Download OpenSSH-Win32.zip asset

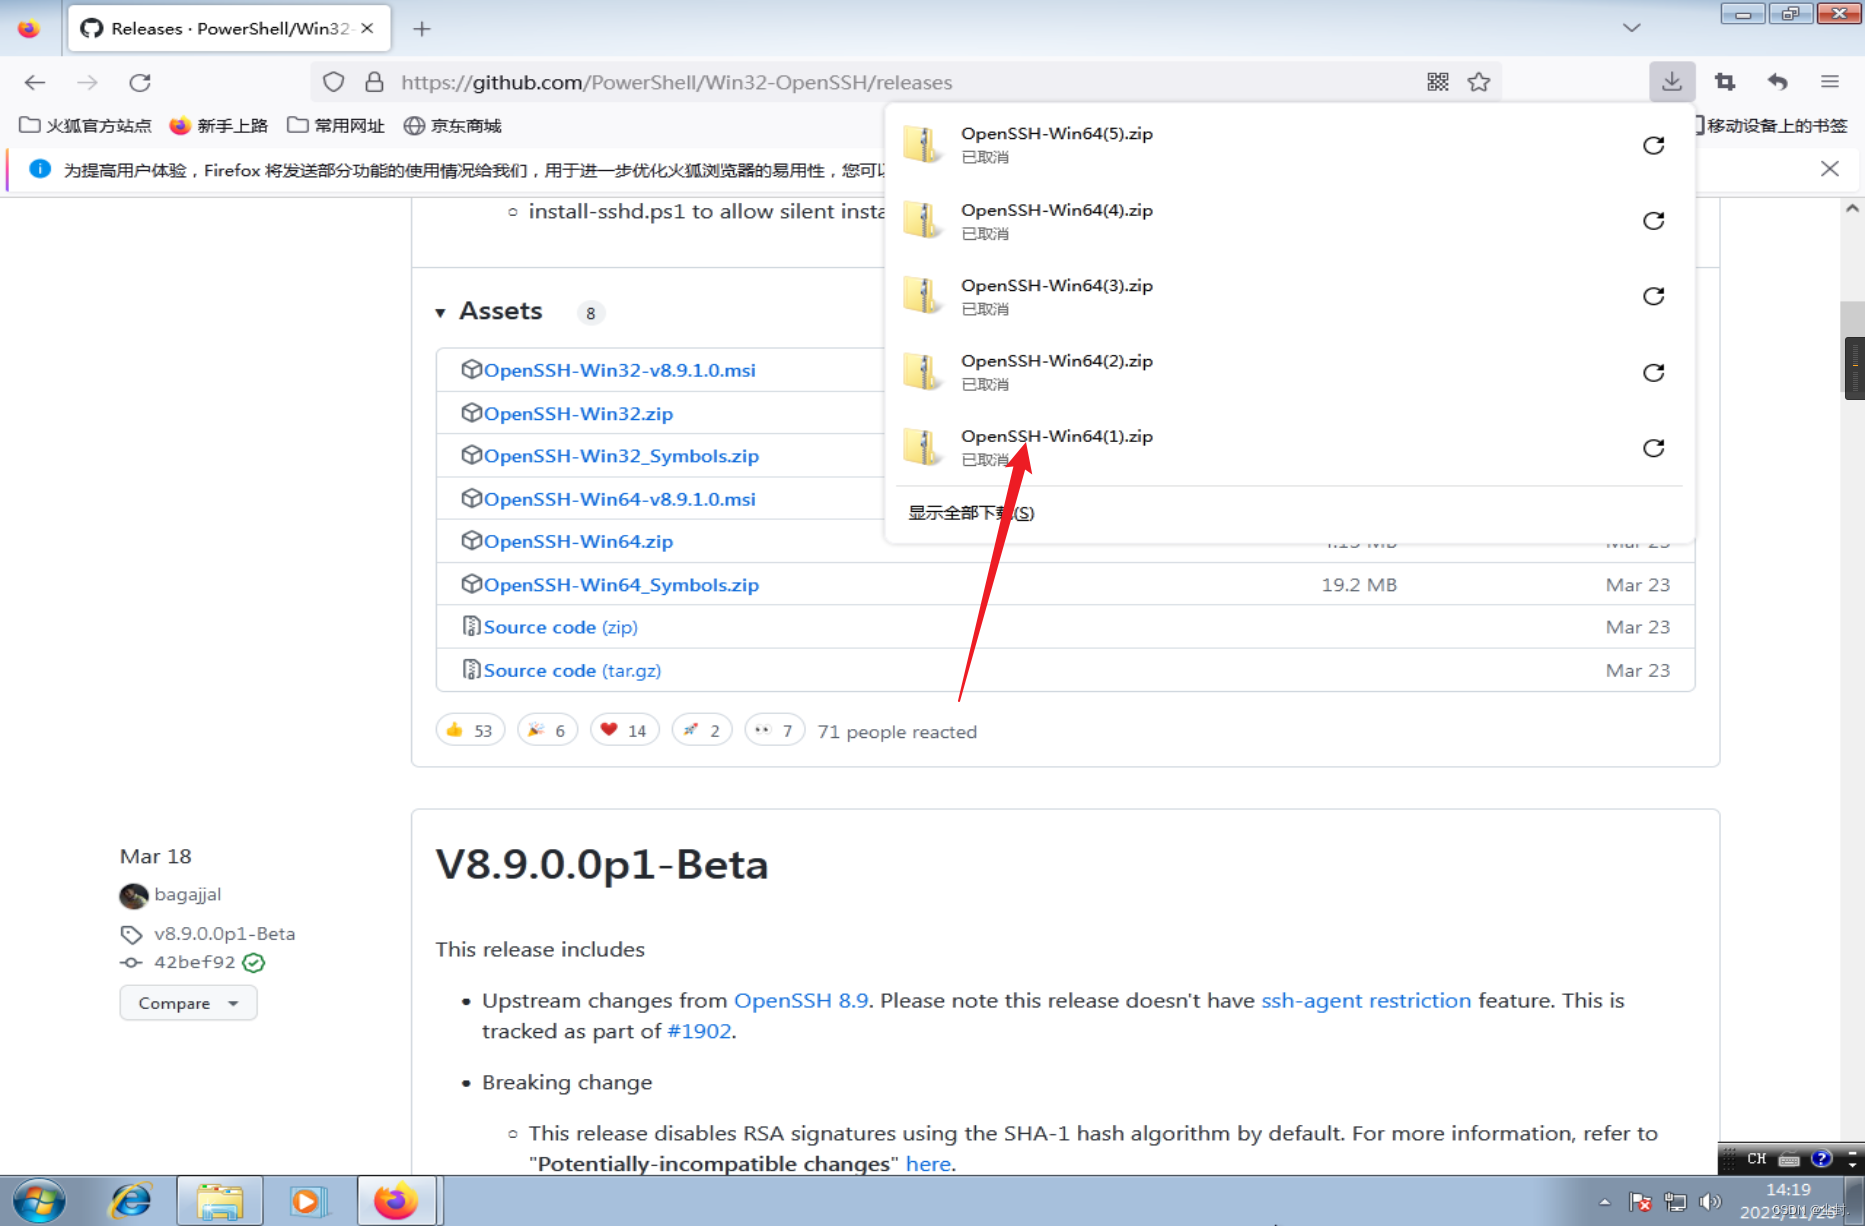(x=578, y=413)
